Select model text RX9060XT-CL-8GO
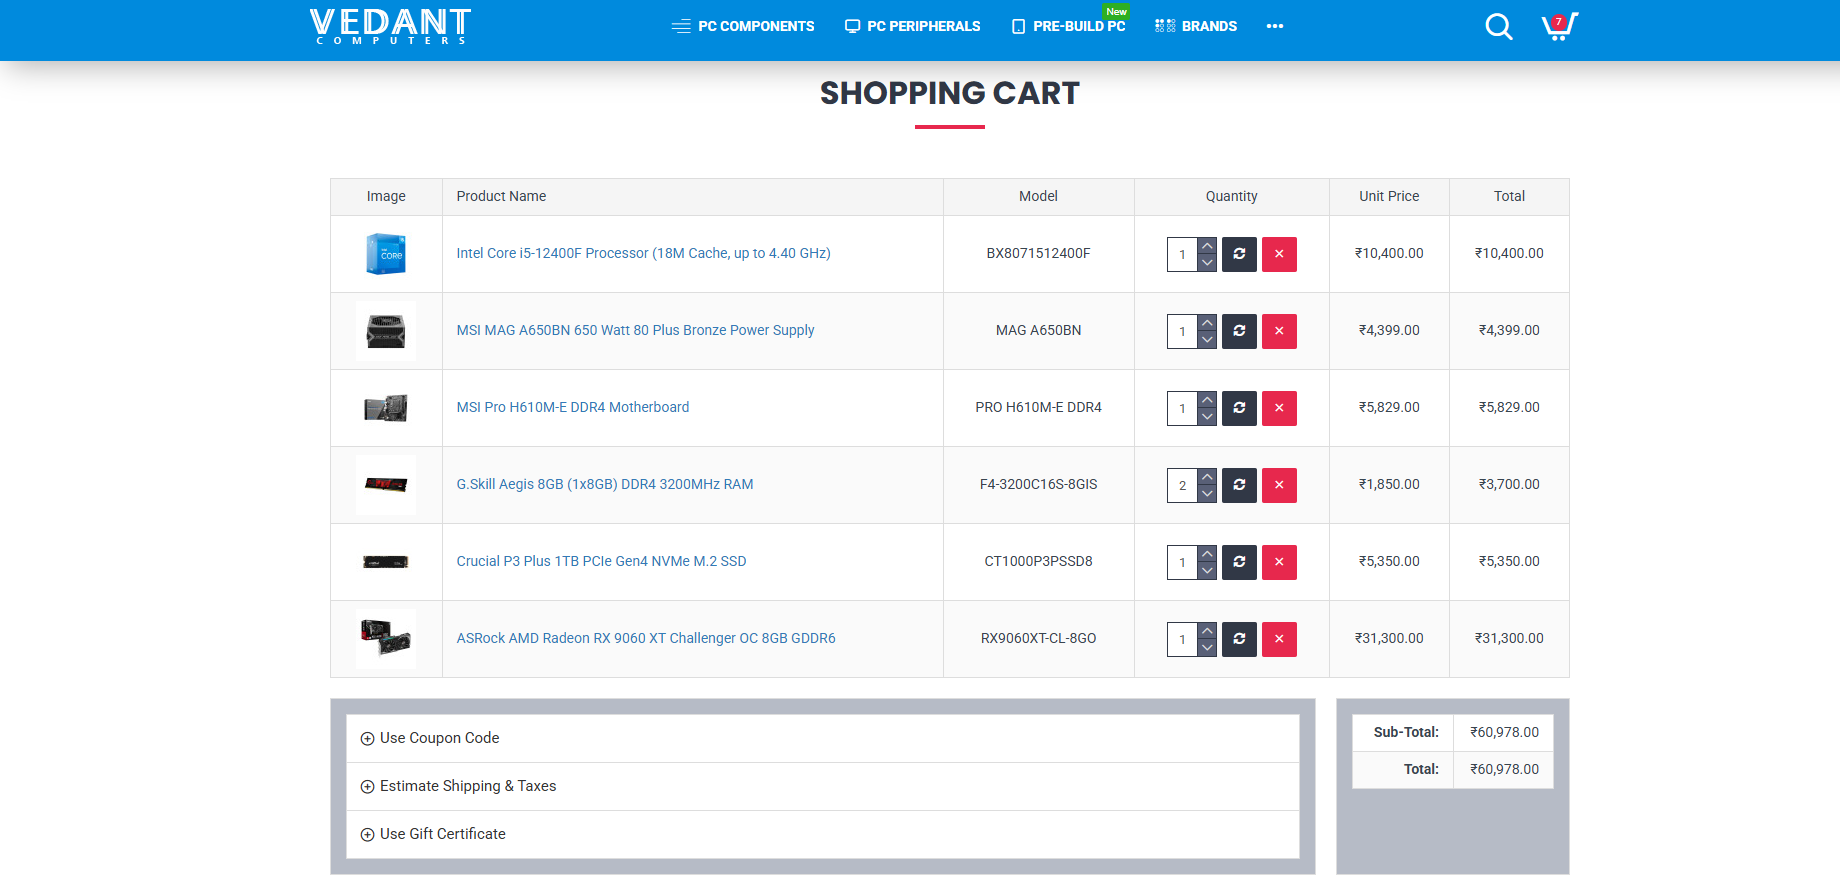The image size is (1840, 886). [x=1038, y=638]
